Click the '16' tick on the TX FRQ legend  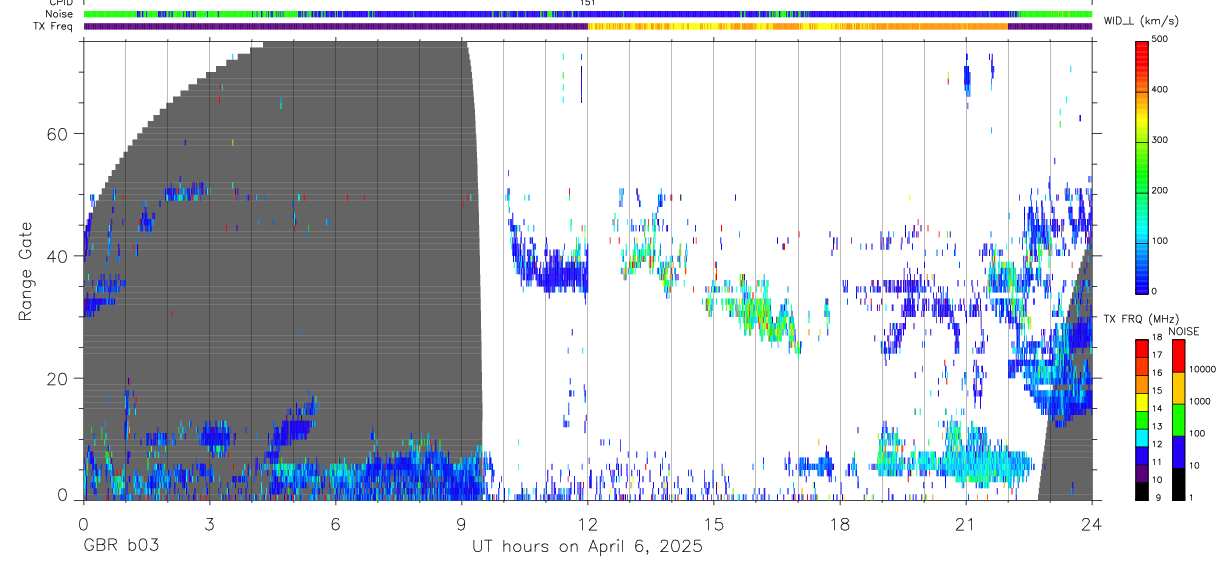1157,373
